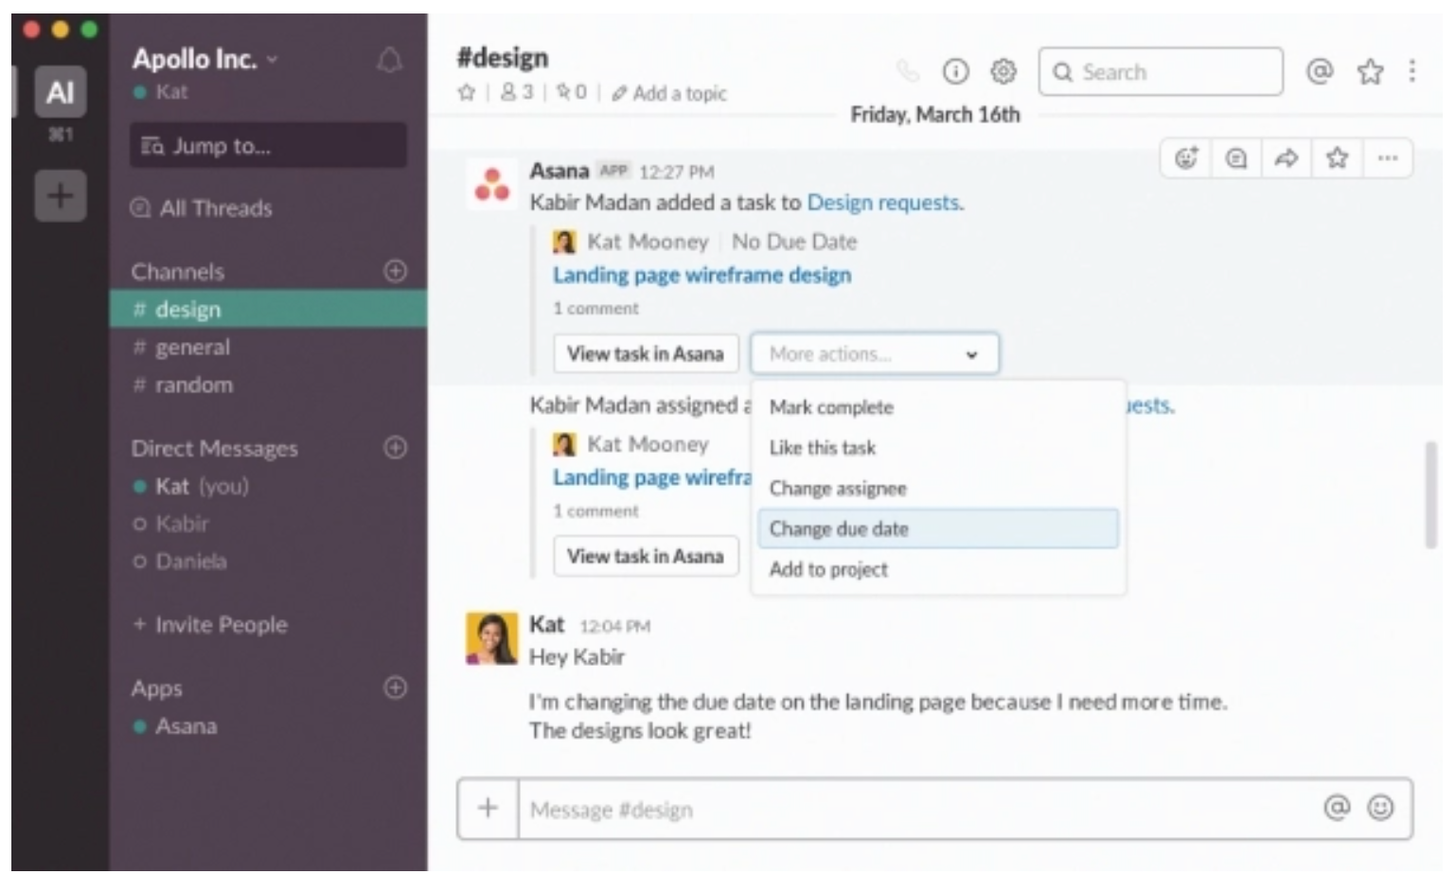1456x892 pixels.
Task: Open more message actions ellipsis
Action: tap(1387, 158)
